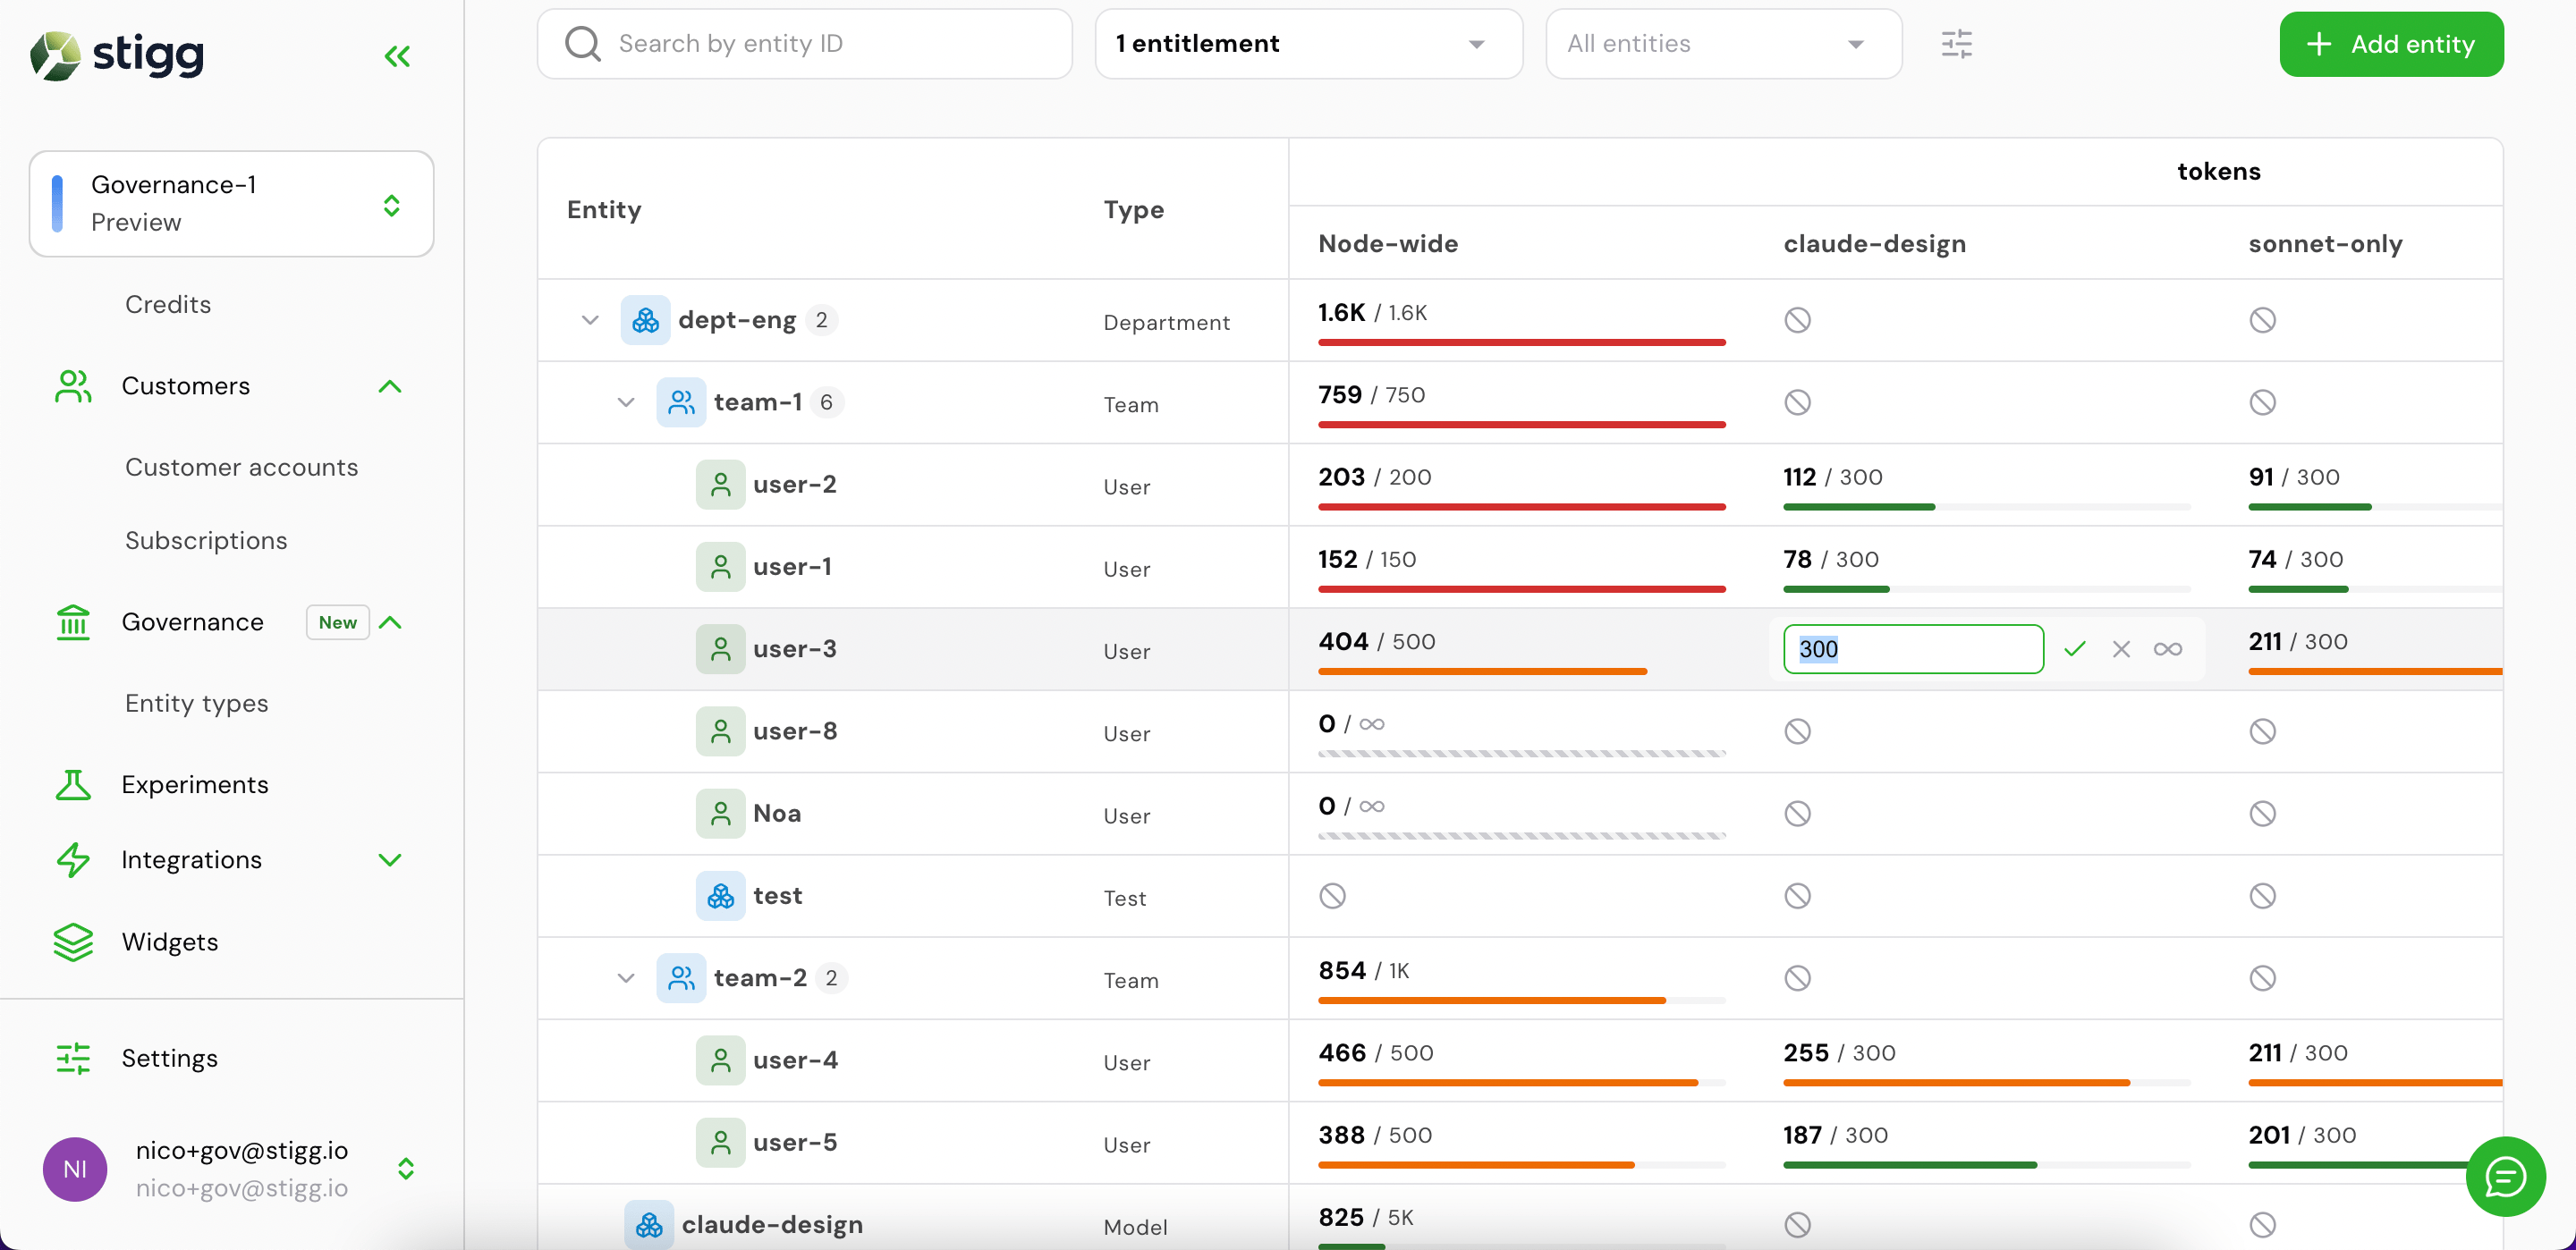The height and width of the screenshot is (1250, 2576).
Task: Open Entity types page
Action: [197, 703]
